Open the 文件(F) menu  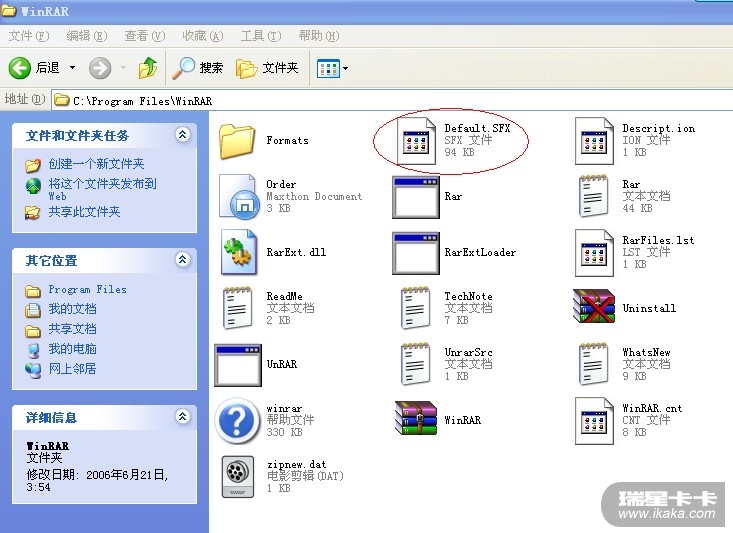[29, 36]
